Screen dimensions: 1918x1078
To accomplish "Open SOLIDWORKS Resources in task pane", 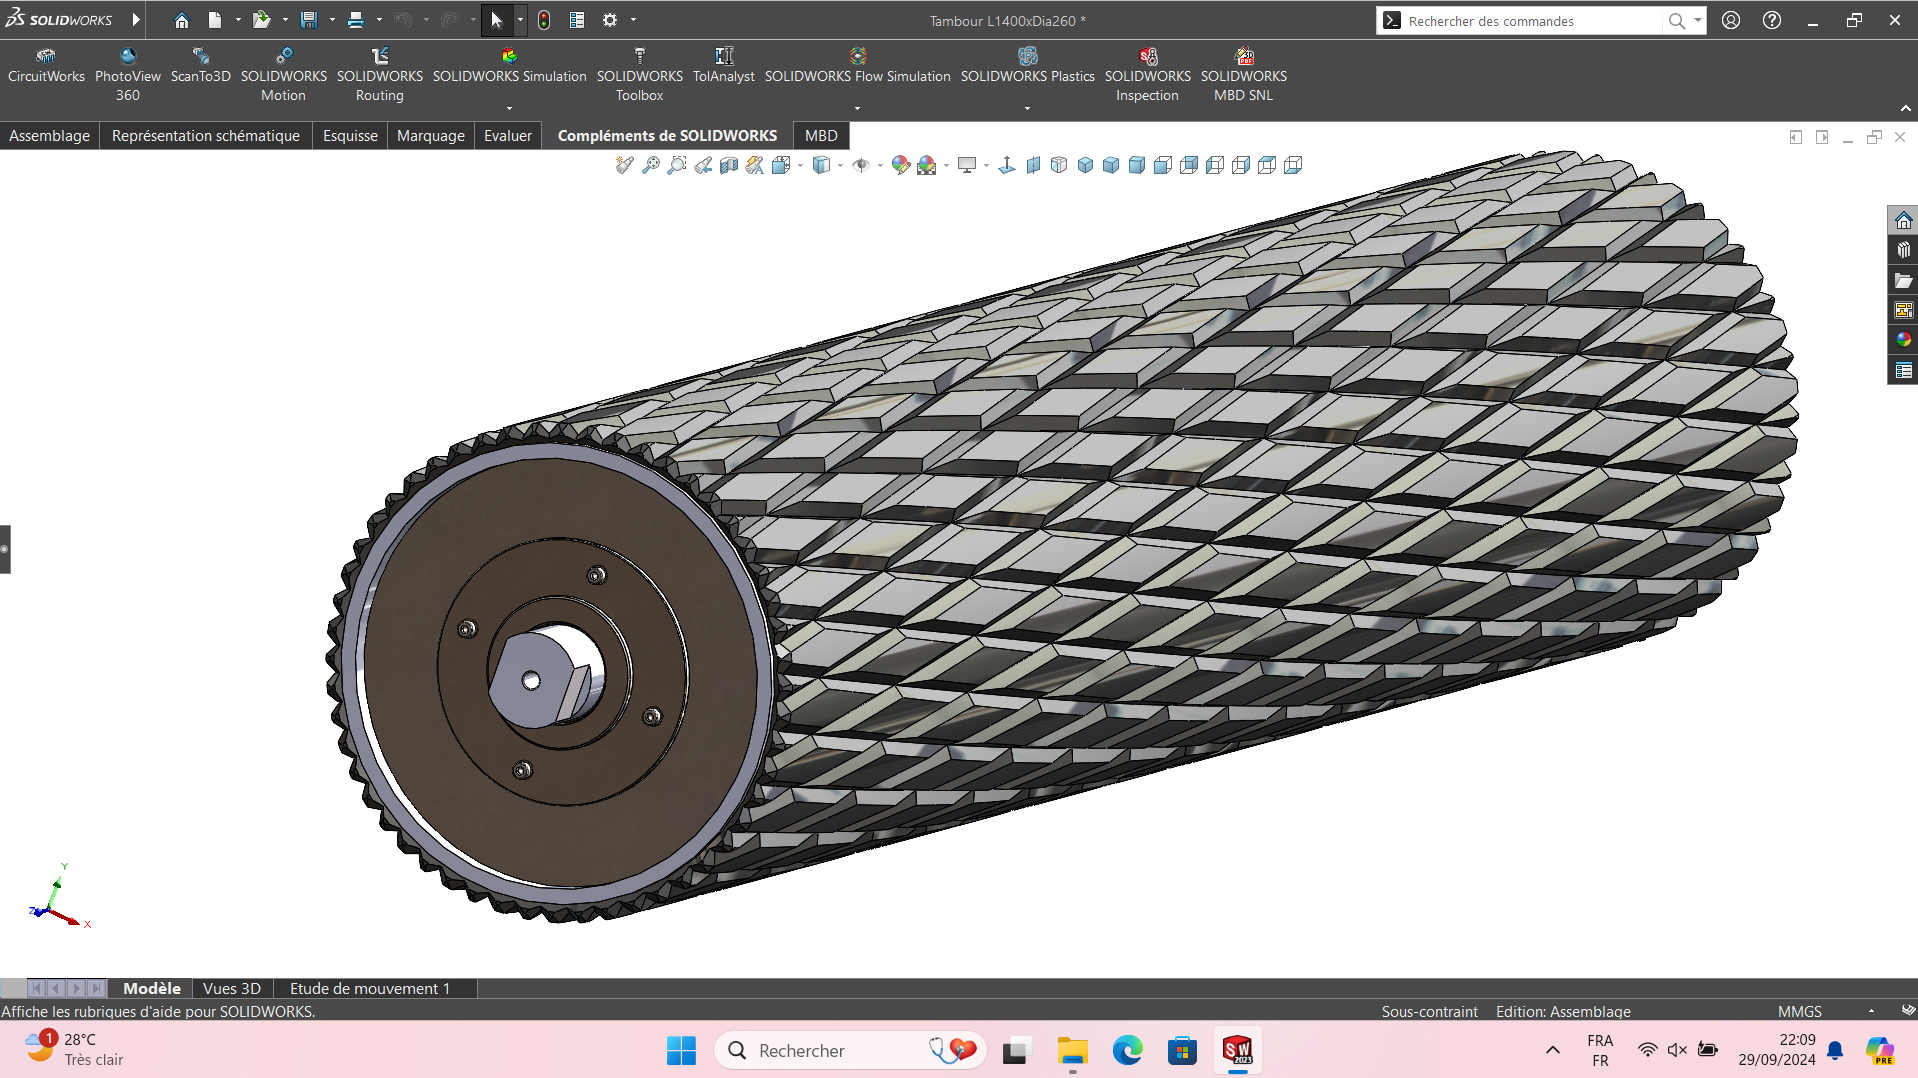I will point(1903,220).
